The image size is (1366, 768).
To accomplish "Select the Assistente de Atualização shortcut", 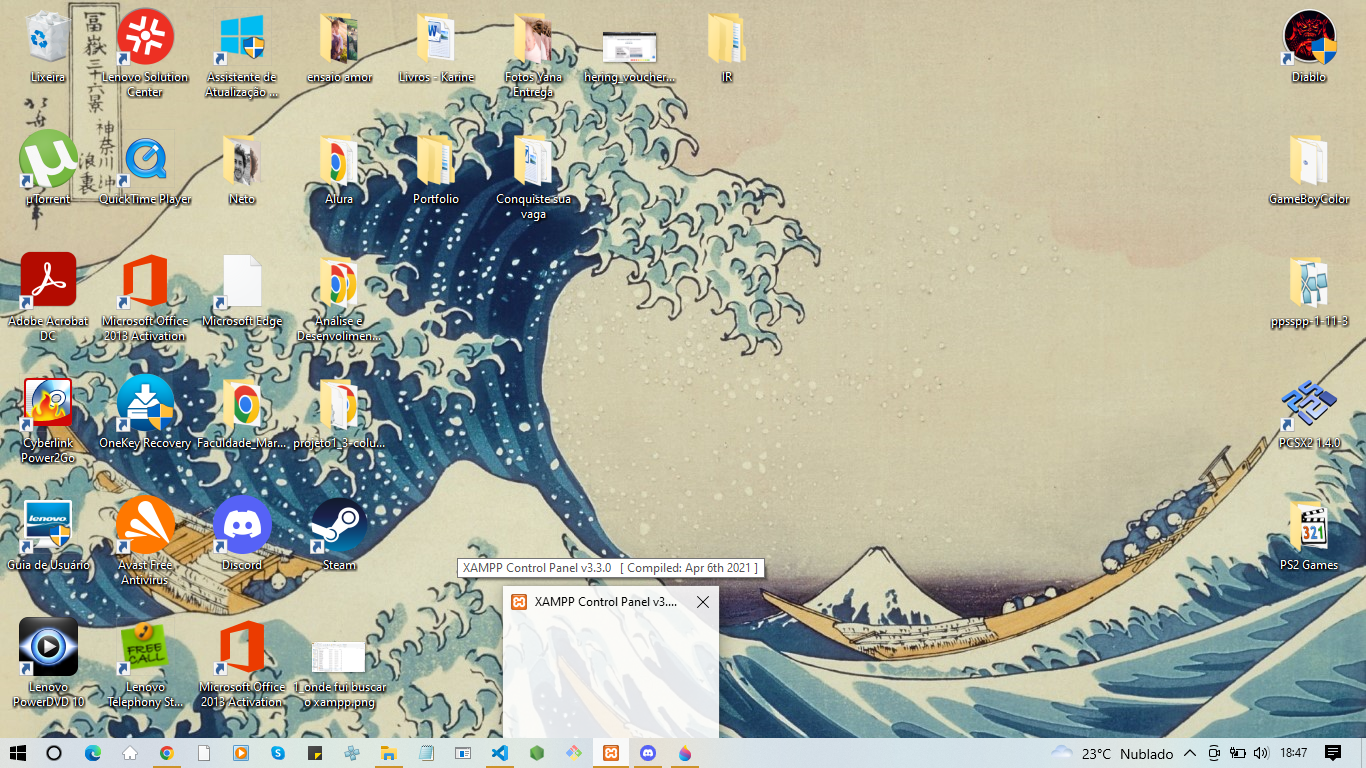I will [242, 55].
